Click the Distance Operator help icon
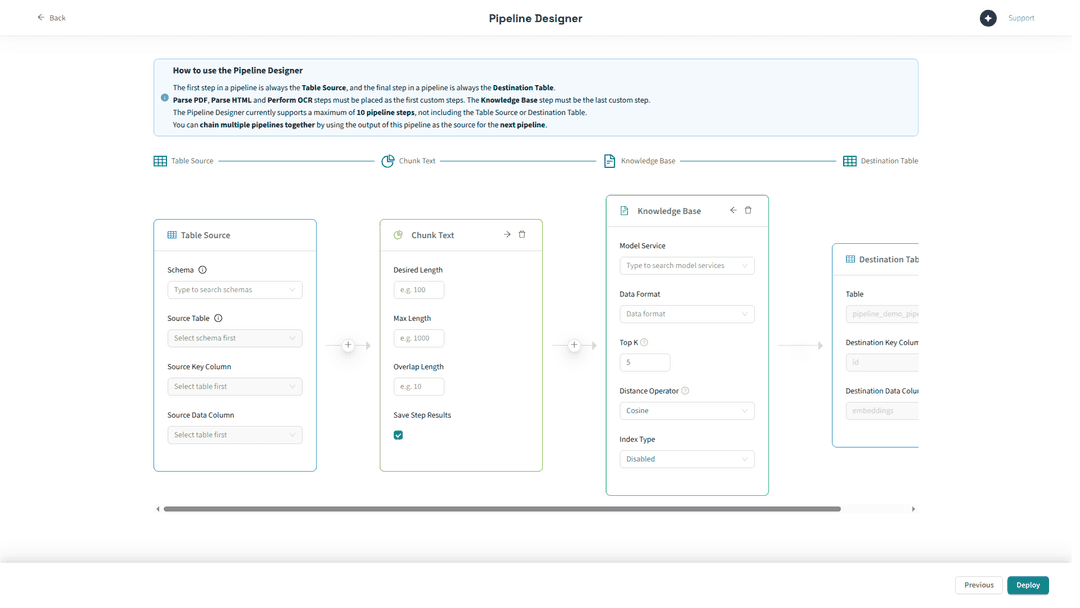1080x608 pixels. click(x=685, y=391)
